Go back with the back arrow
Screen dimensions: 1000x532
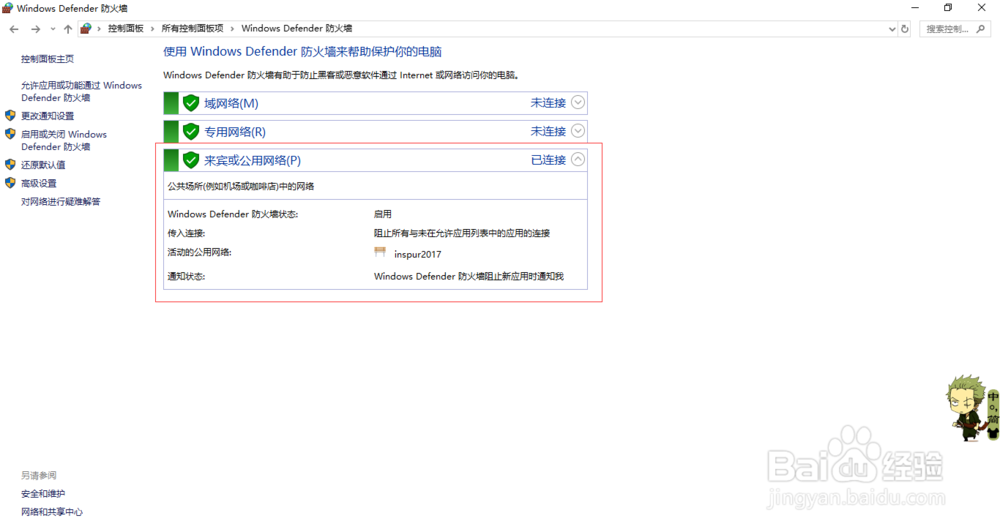coord(14,29)
